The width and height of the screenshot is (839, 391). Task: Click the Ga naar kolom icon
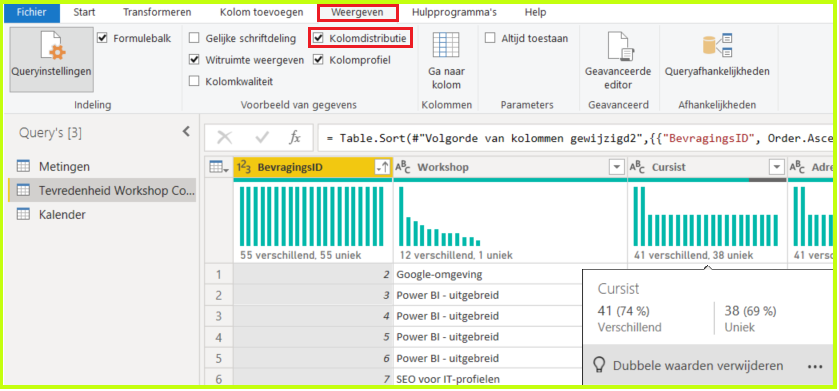click(446, 45)
